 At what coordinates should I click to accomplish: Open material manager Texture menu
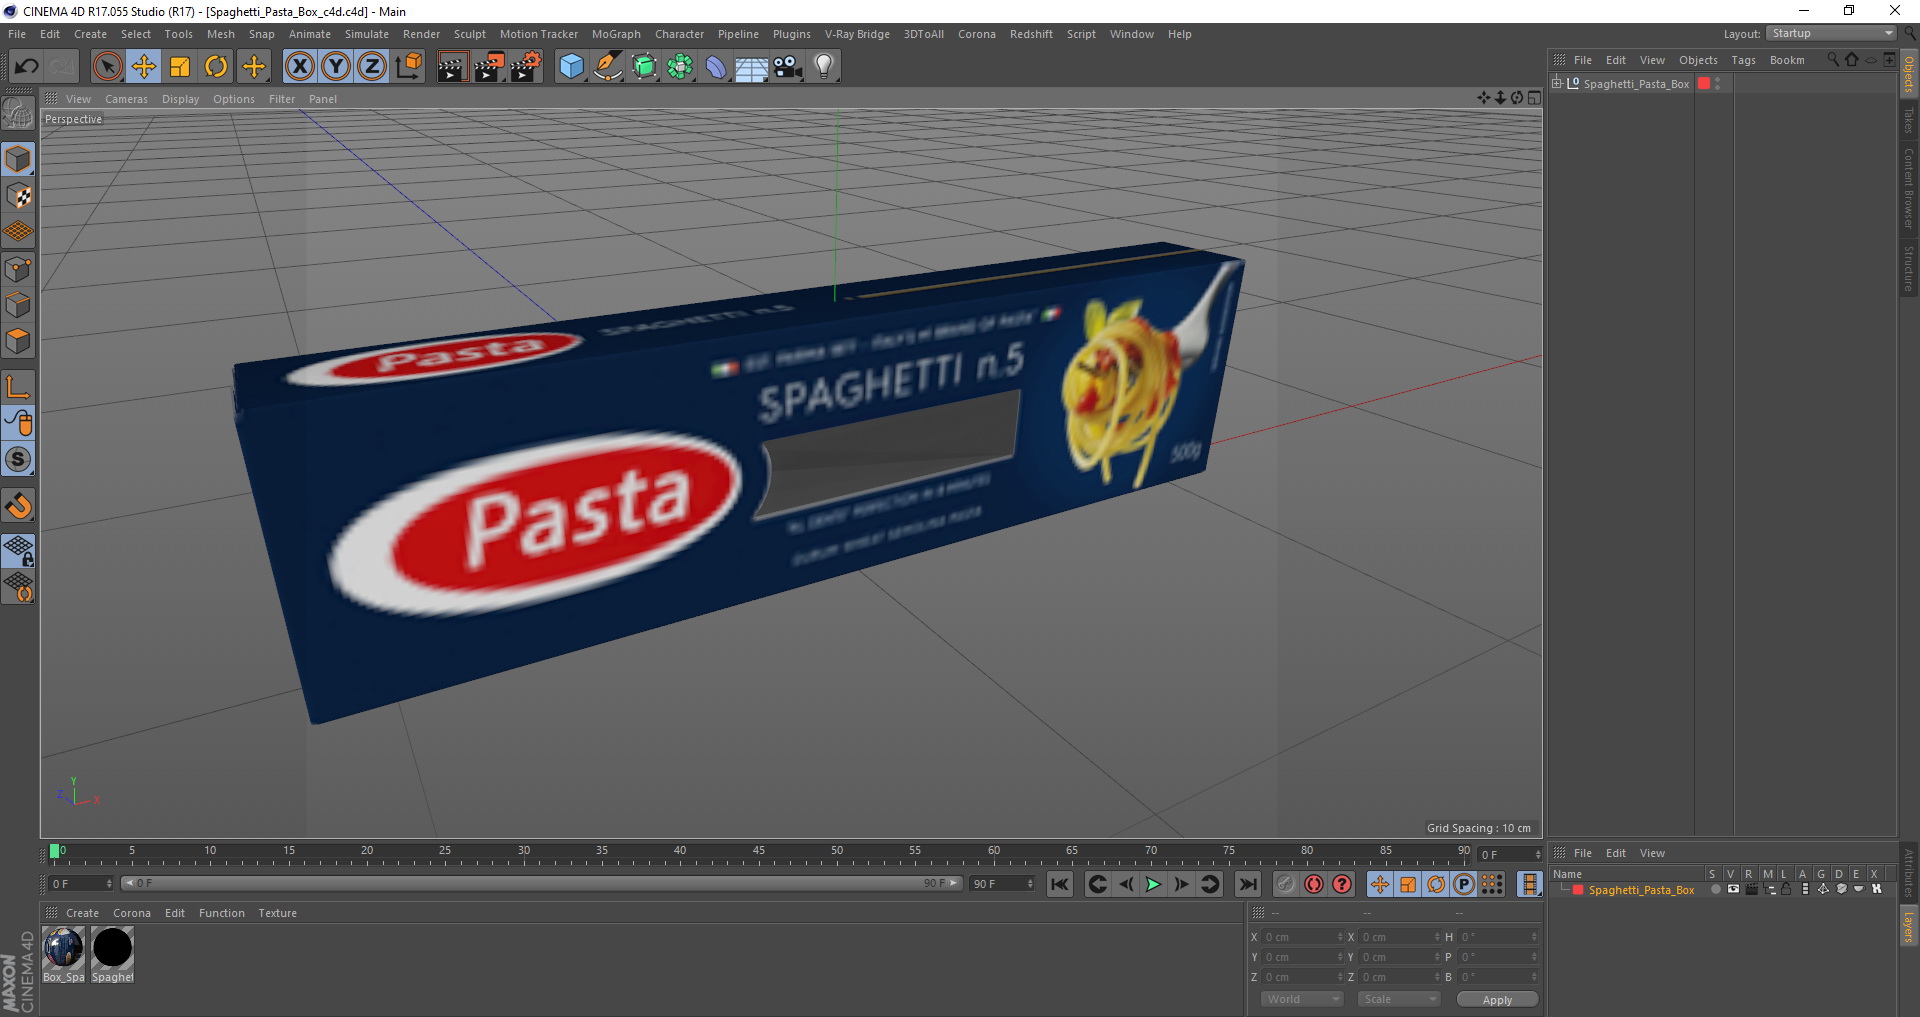click(277, 913)
